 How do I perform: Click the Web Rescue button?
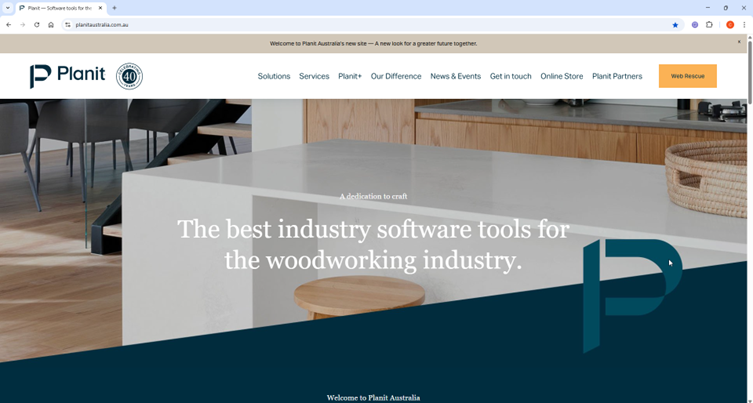point(687,76)
